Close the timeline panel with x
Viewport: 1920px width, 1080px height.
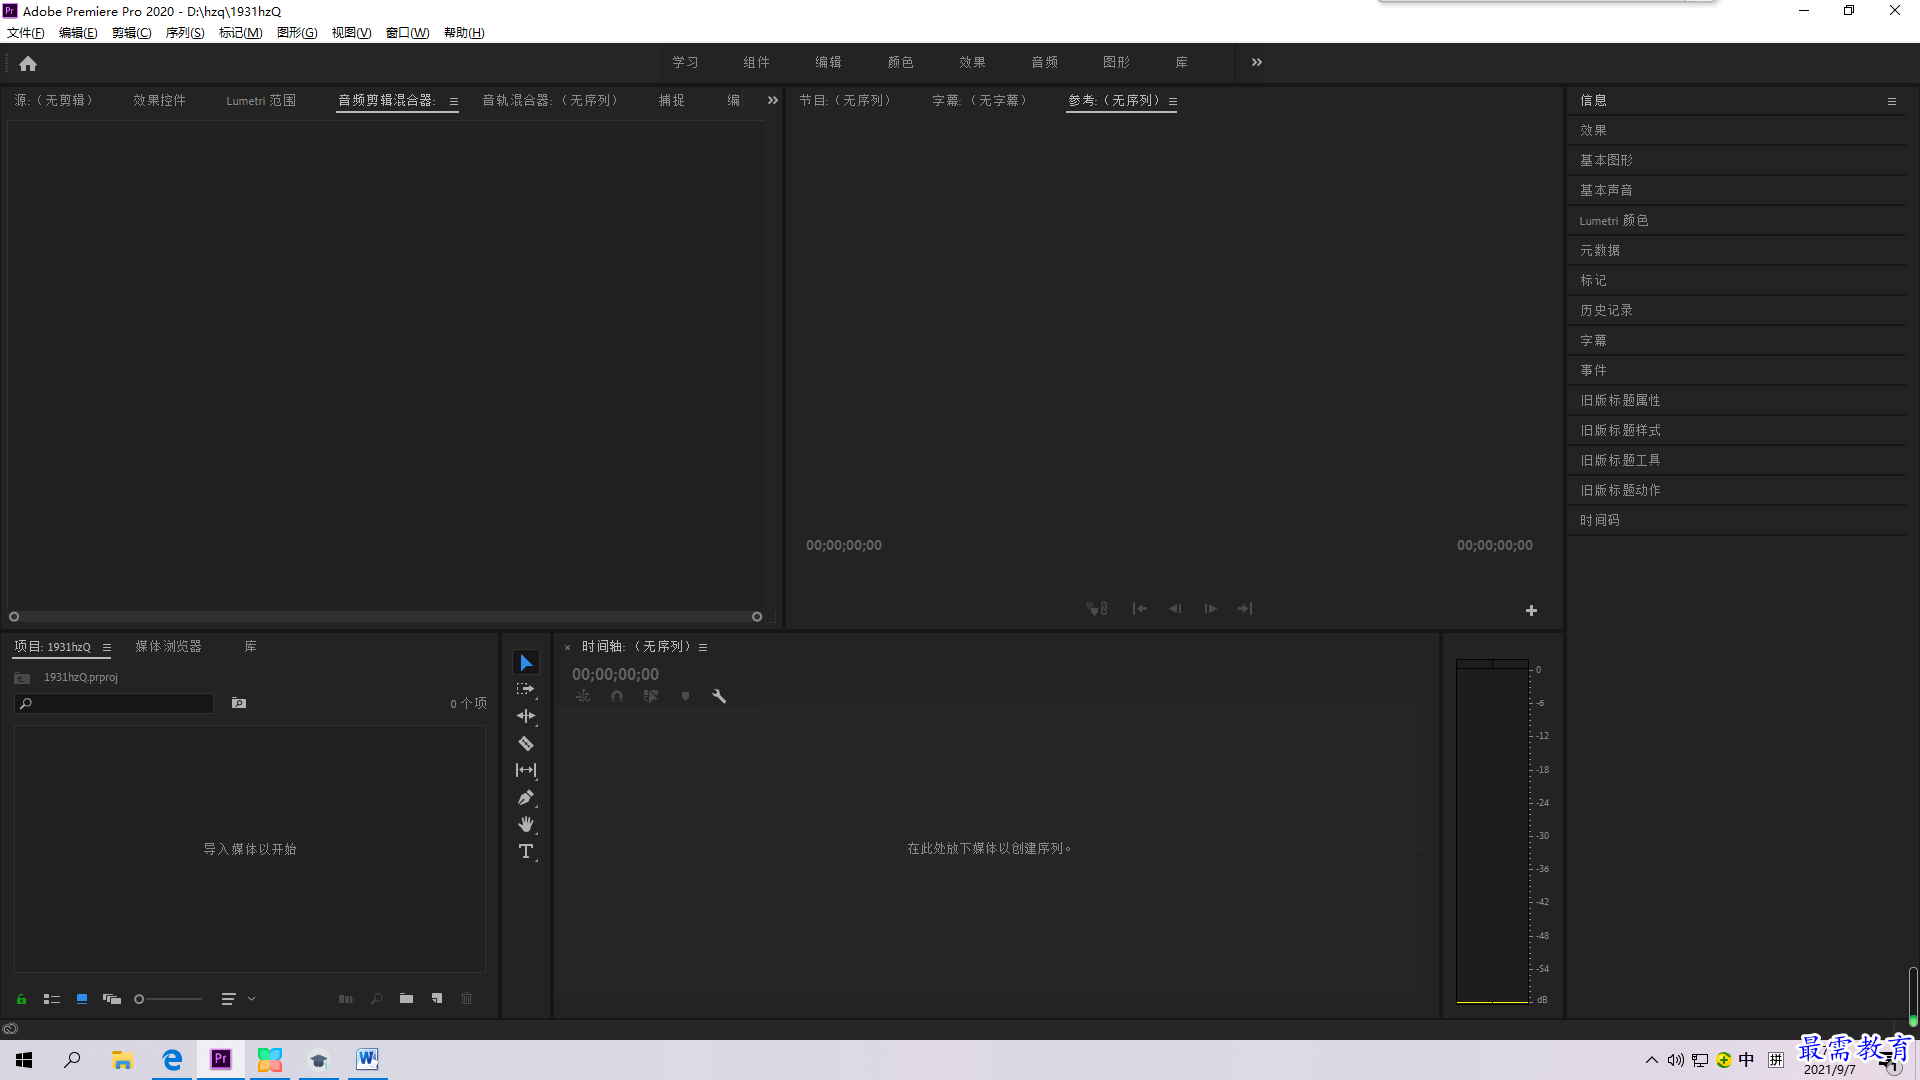[x=567, y=647]
